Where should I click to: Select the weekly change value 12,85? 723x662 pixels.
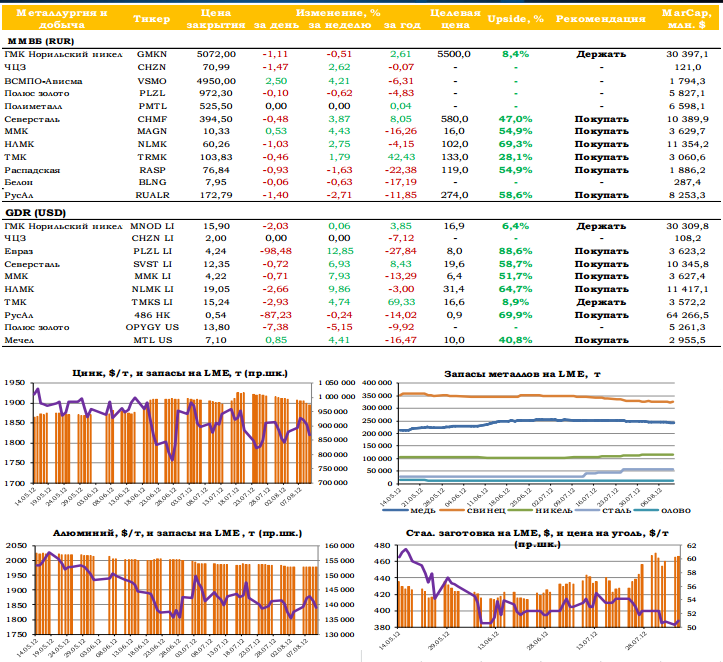coord(339,251)
